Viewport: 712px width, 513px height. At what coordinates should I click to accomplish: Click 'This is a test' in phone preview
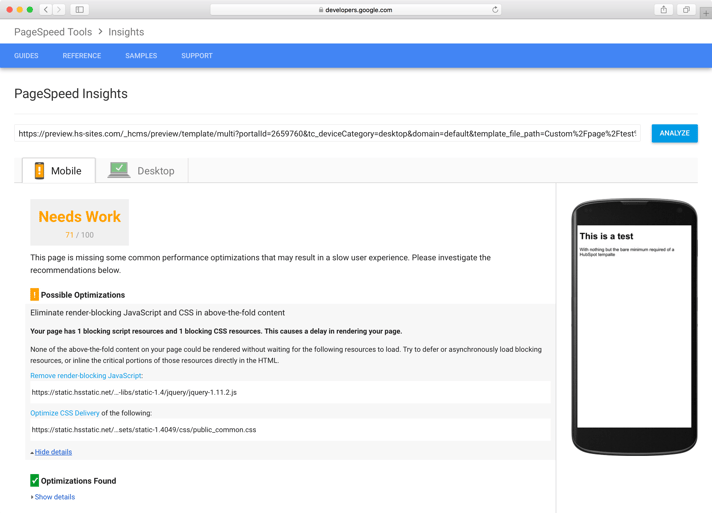pyautogui.click(x=606, y=236)
